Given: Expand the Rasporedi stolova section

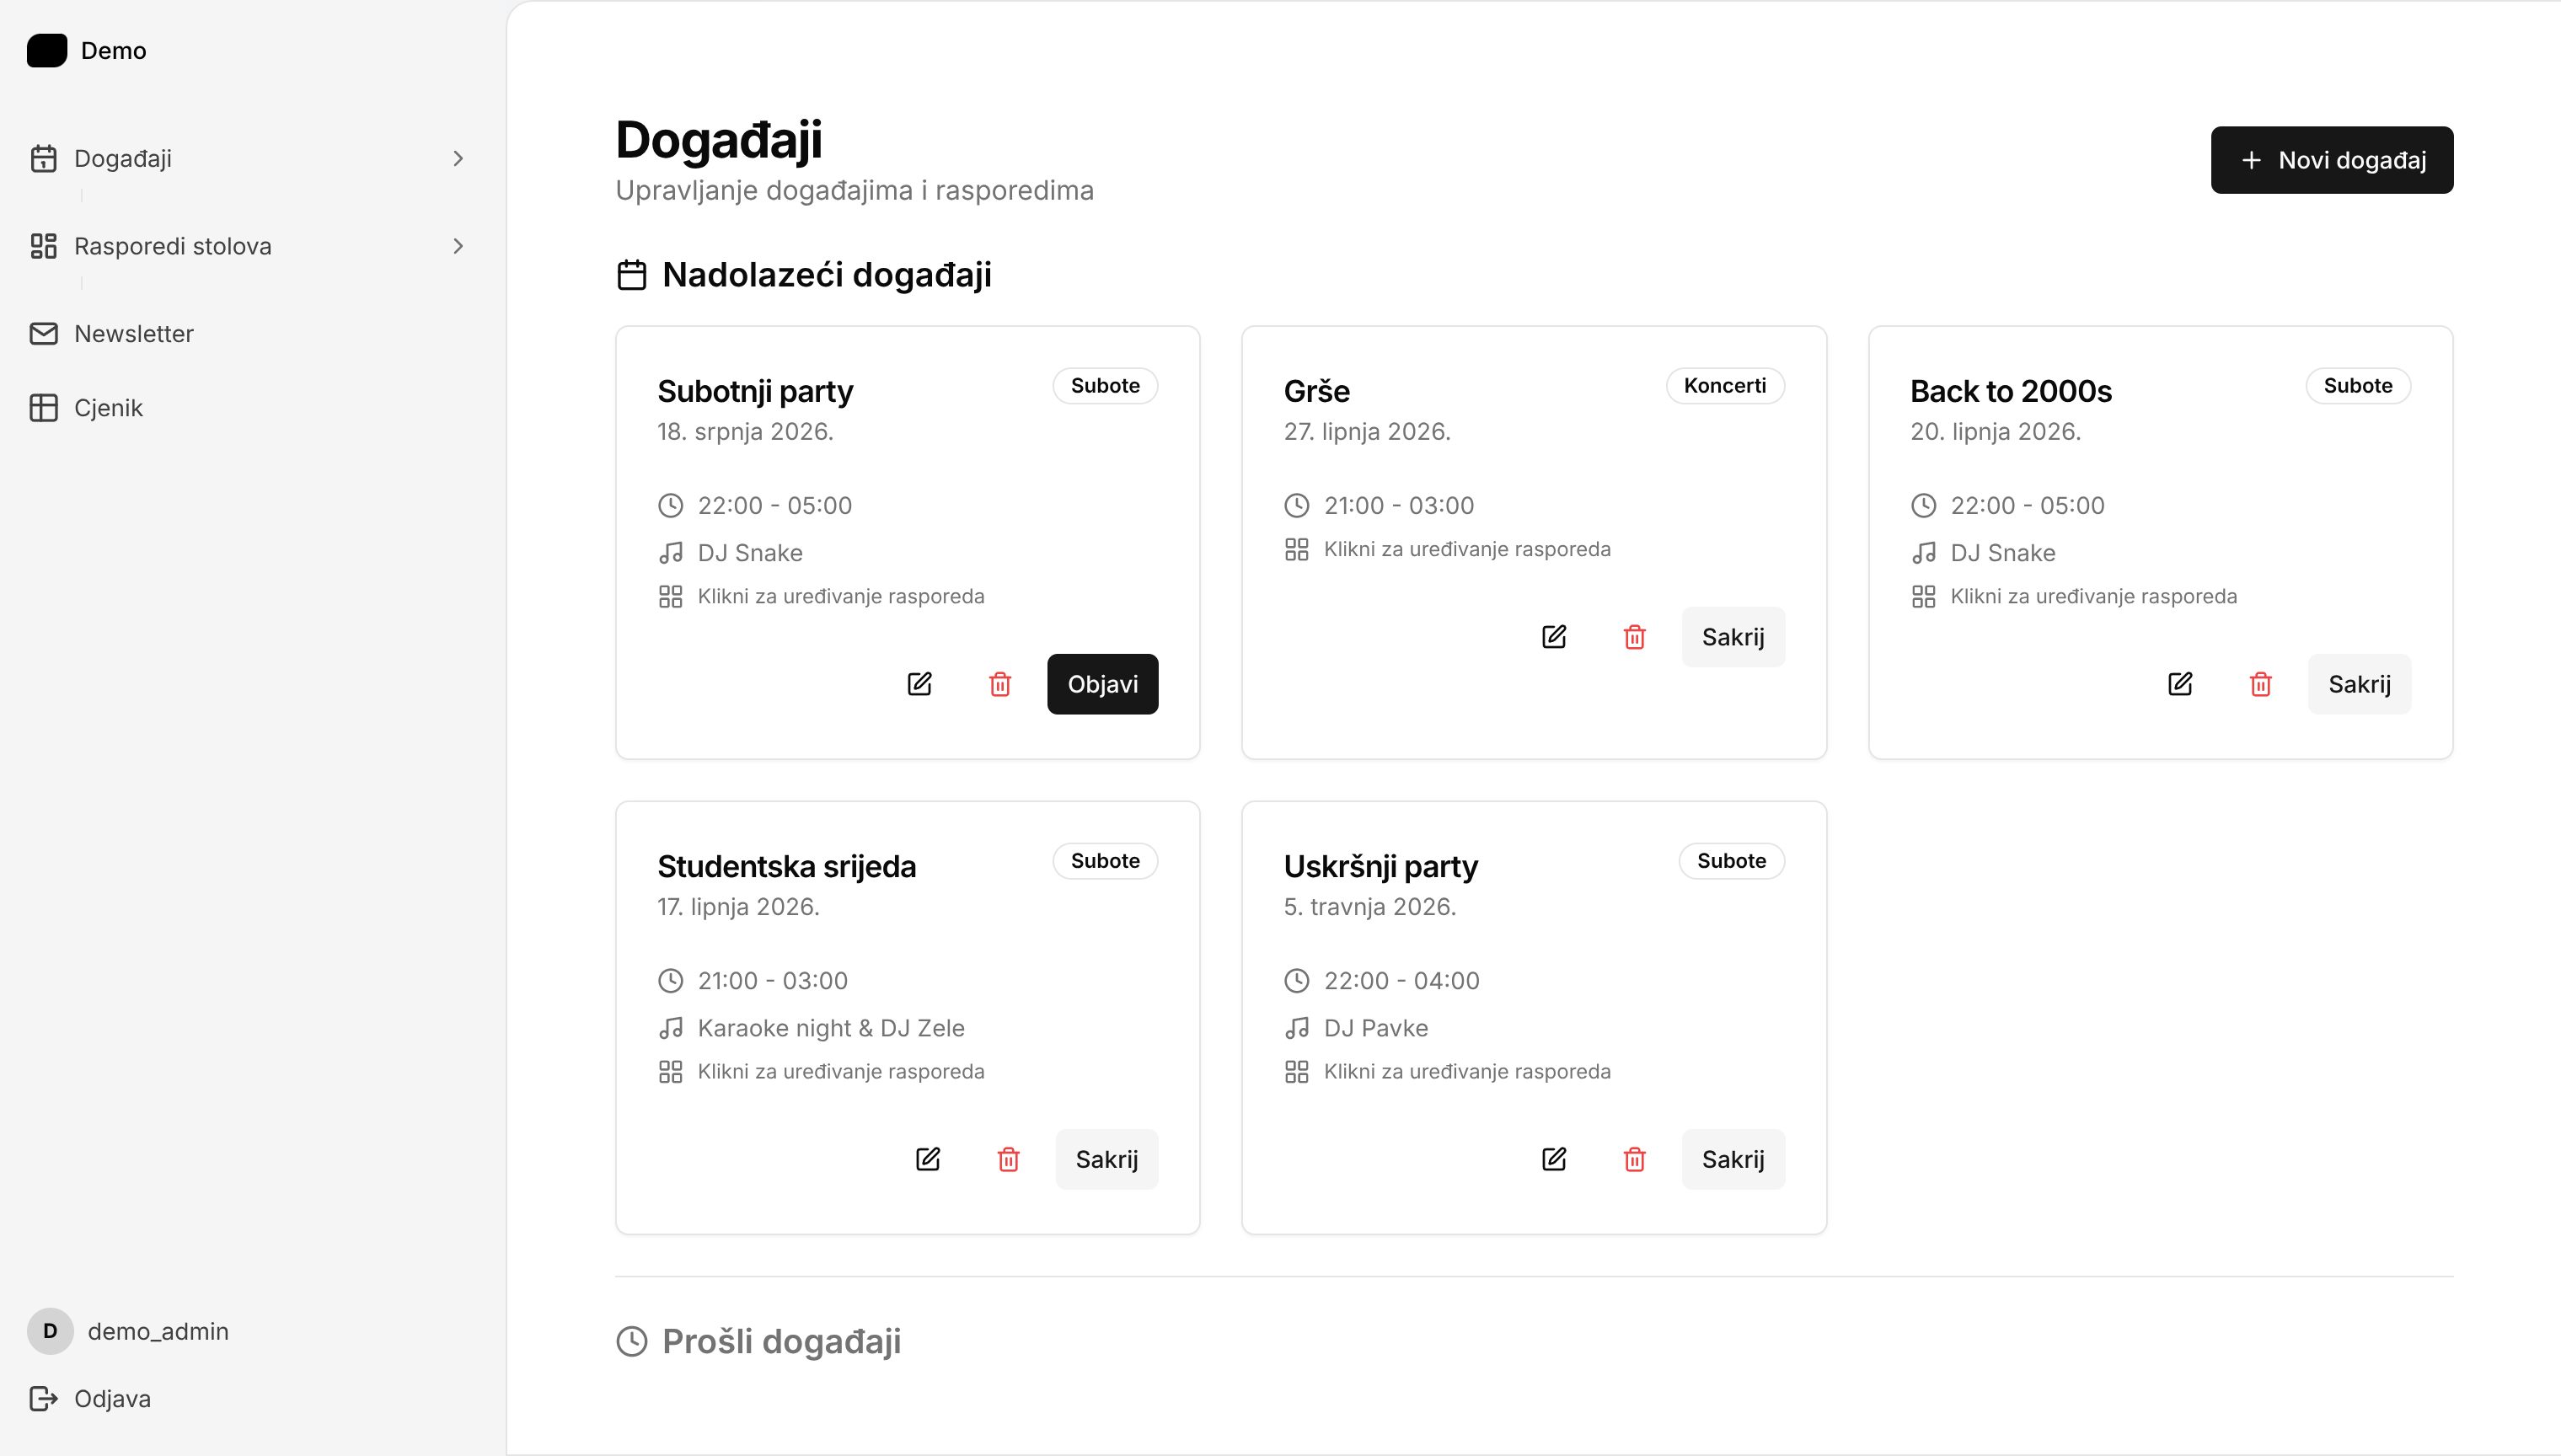Looking at the screenshot, I should point(459,246).
